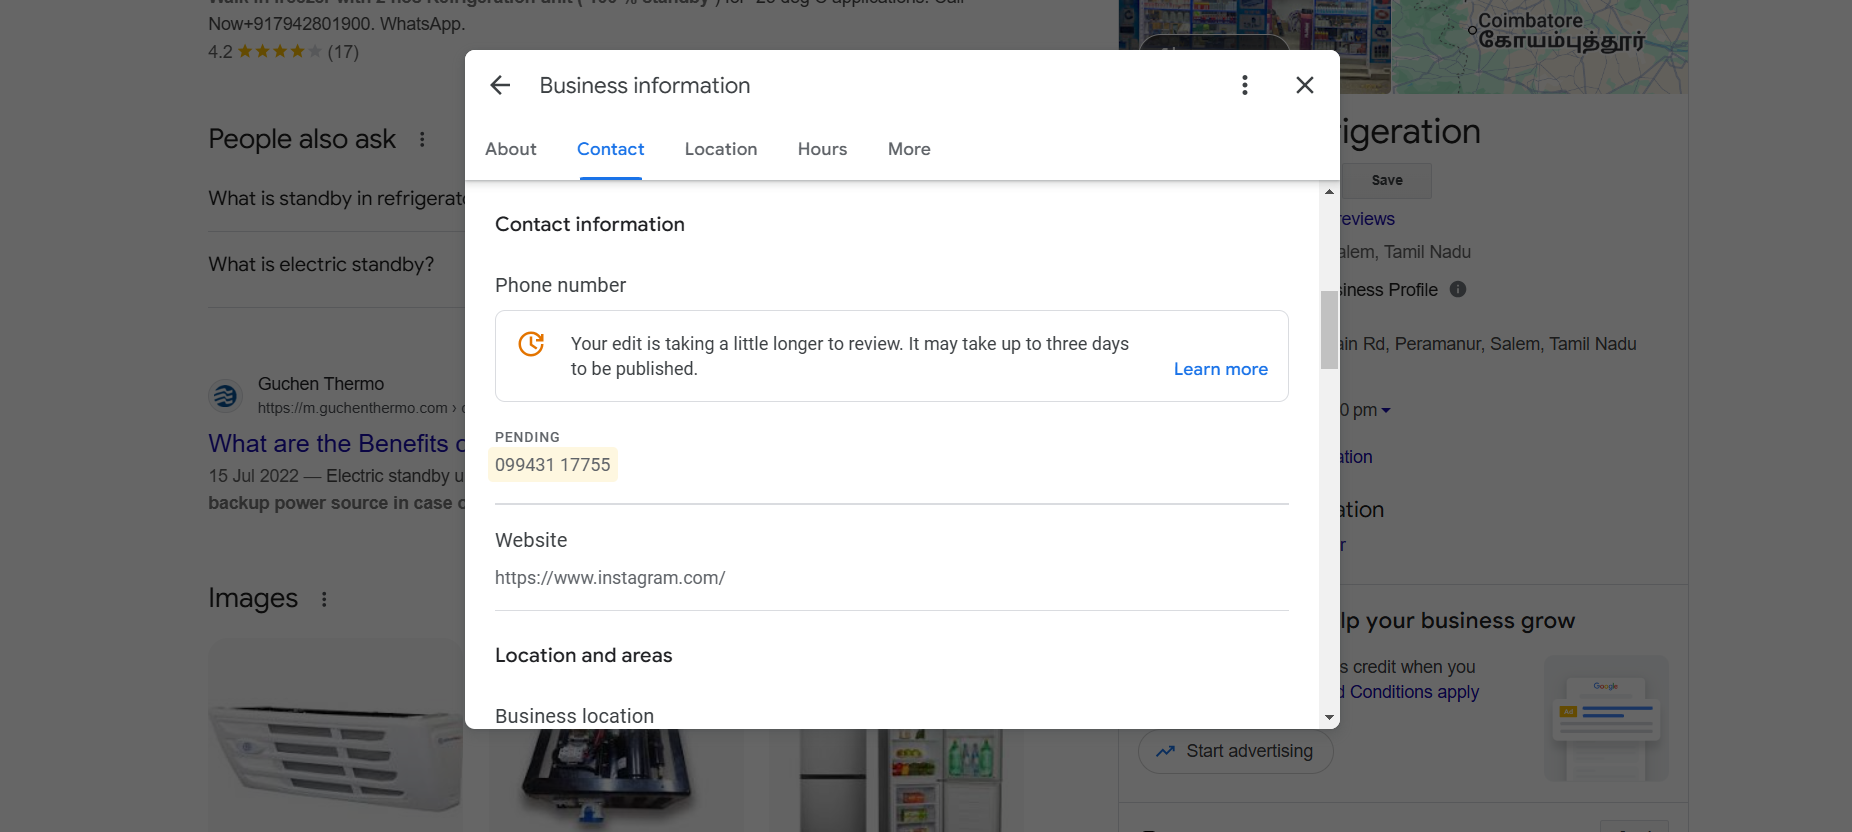Click the dialog scrollbar up arrow

pyautogui.click(x=1329, y=191)
